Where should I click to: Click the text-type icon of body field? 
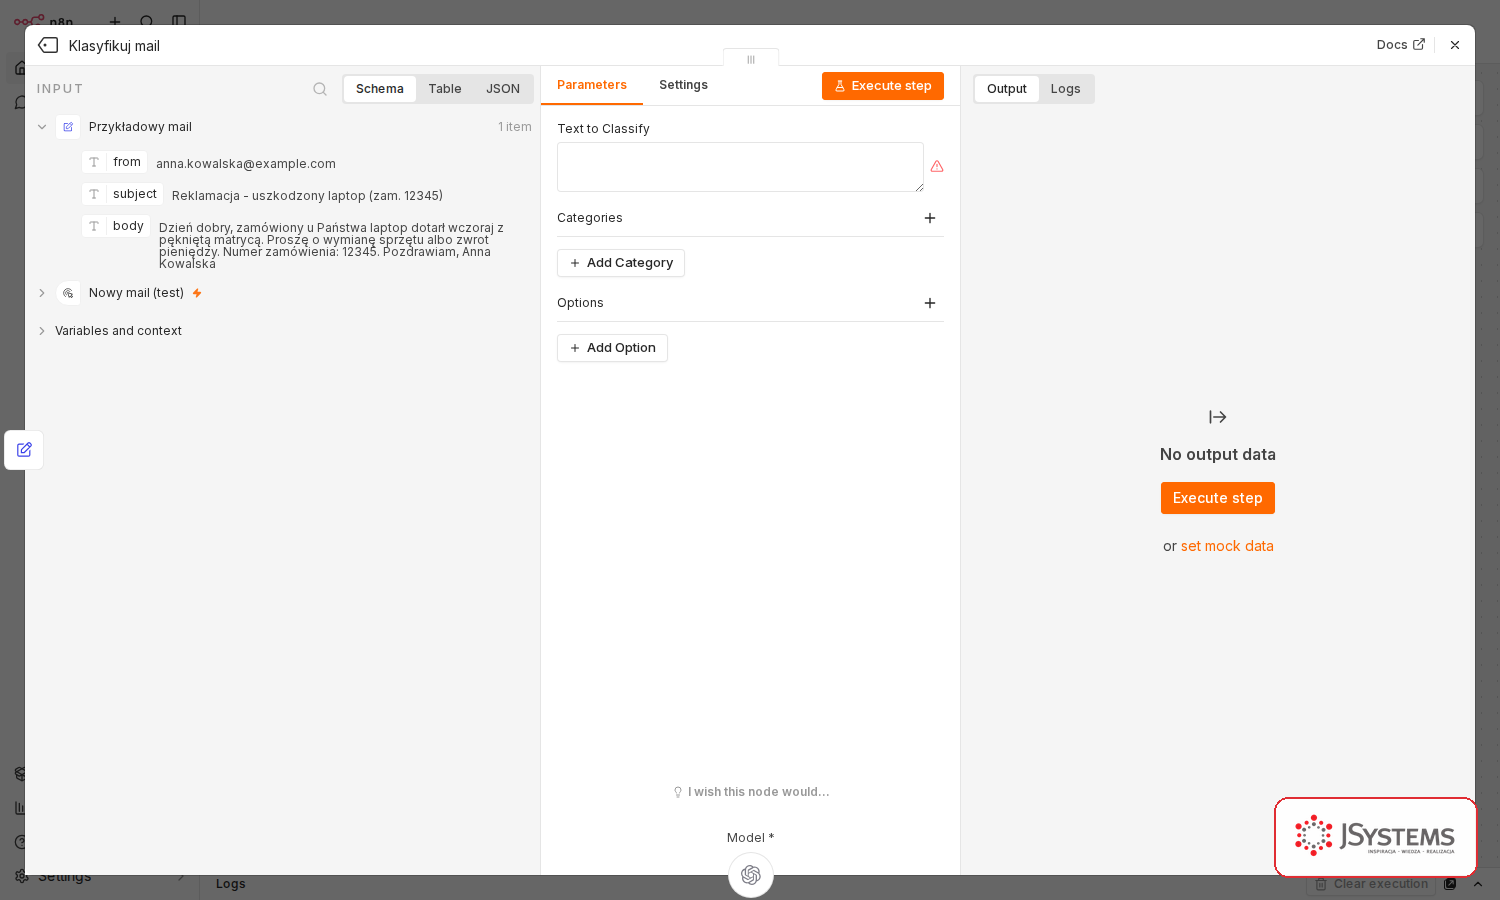coord(94,226)
